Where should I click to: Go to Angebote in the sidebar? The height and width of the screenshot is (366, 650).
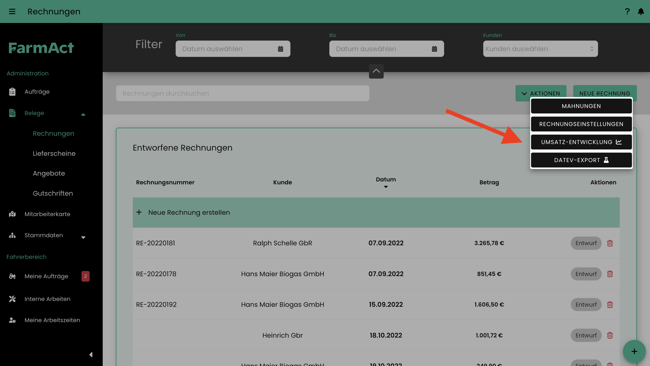[49, 173]
